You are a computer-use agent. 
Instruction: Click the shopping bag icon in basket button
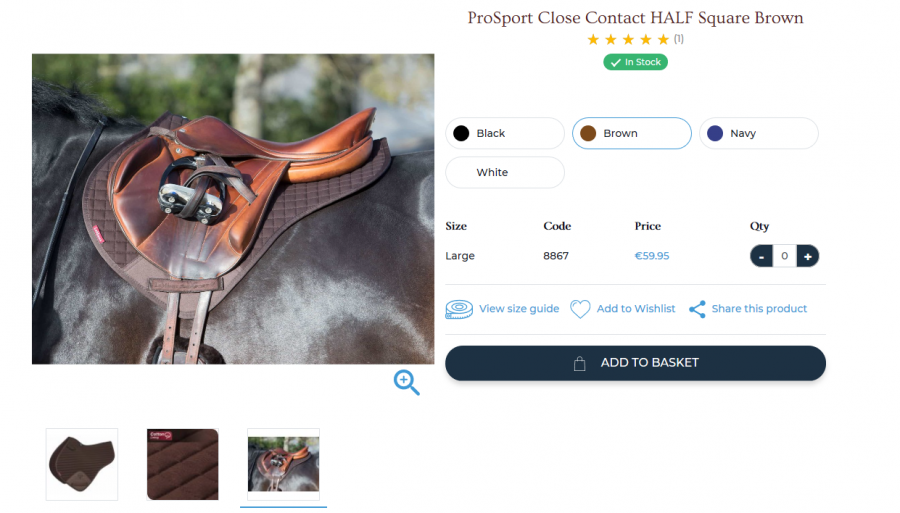579,363
